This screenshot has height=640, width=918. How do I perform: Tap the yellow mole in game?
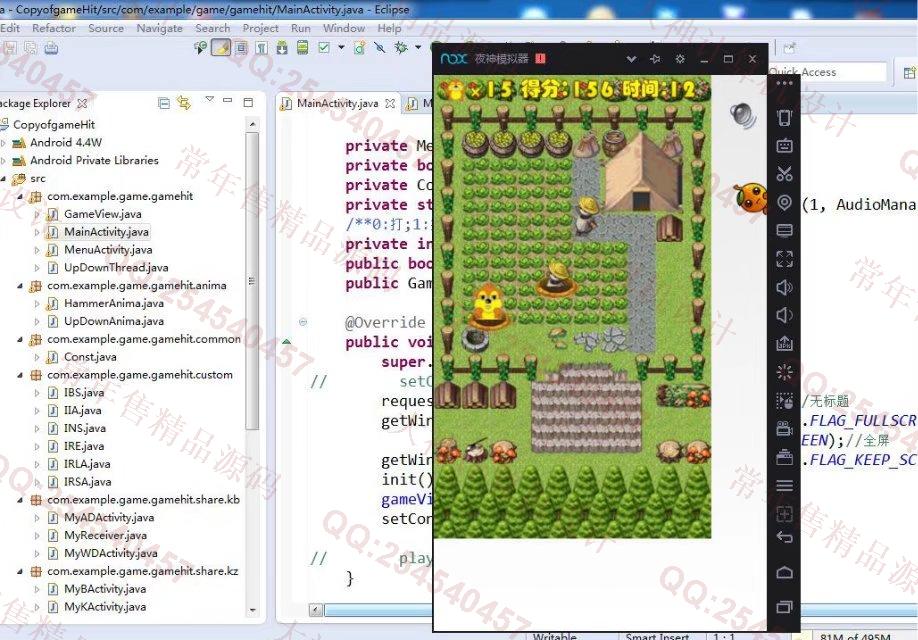(488, 305)
